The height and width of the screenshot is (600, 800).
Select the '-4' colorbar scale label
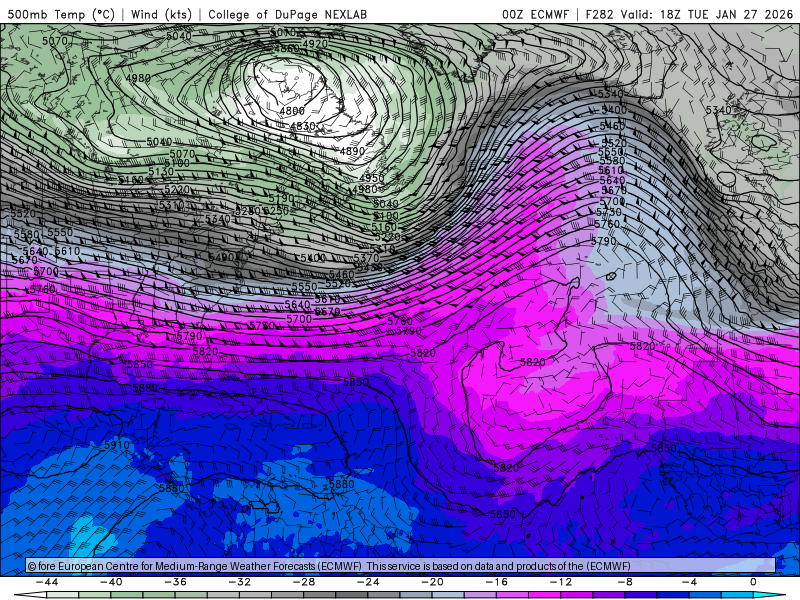pos(690,582)
